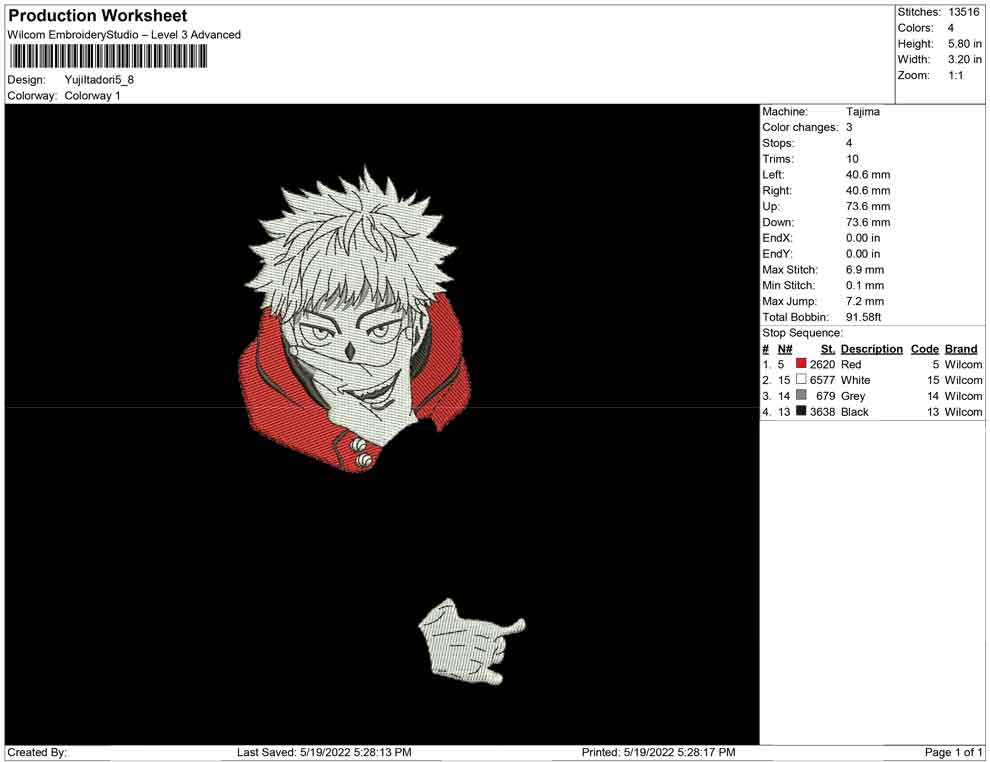Click the design name 'YujiItadori5_8'
Viewport: 990px width, 762px height.
pyautogui.click(x=99, y=80)
